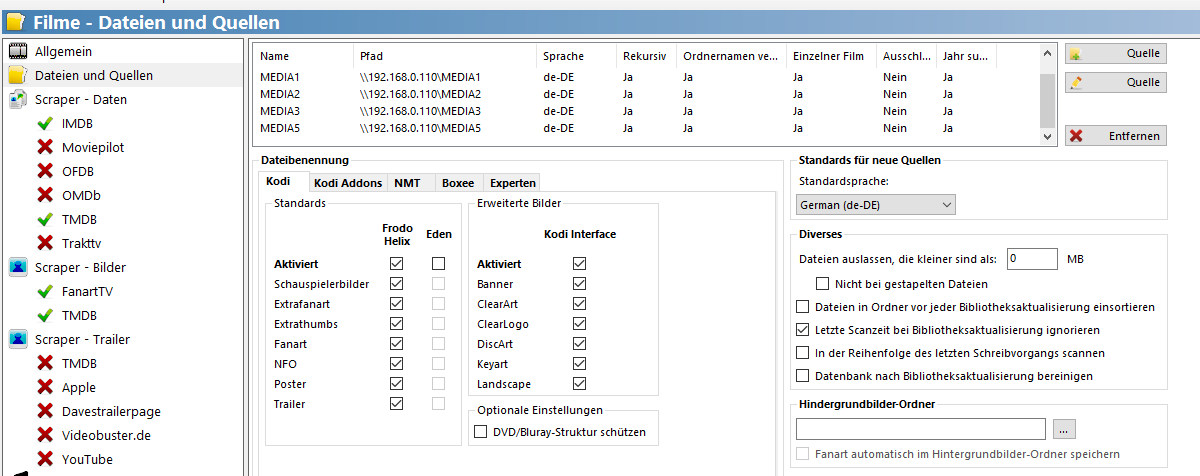Switch to the Kodi Addons tab
1200x476 pixels.
pyautogui.click(x=347, y=182)
